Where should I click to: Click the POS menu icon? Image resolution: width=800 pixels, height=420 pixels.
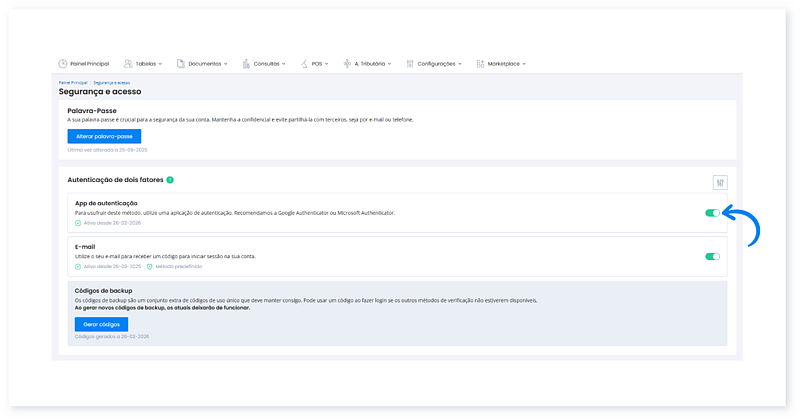click(304, 63)
